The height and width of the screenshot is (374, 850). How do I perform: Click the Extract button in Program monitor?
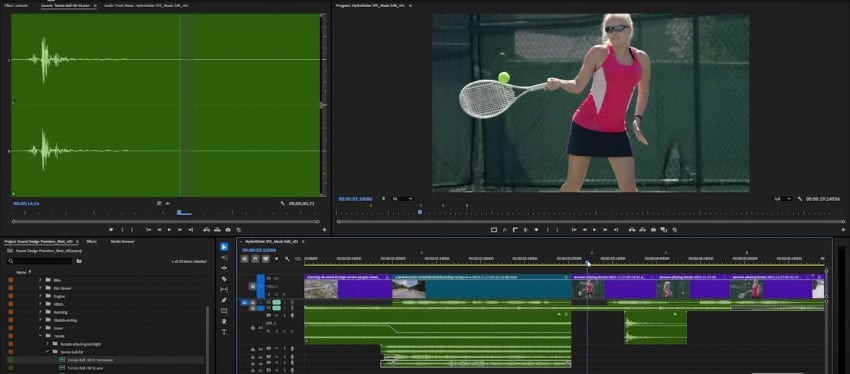(642, 230)
